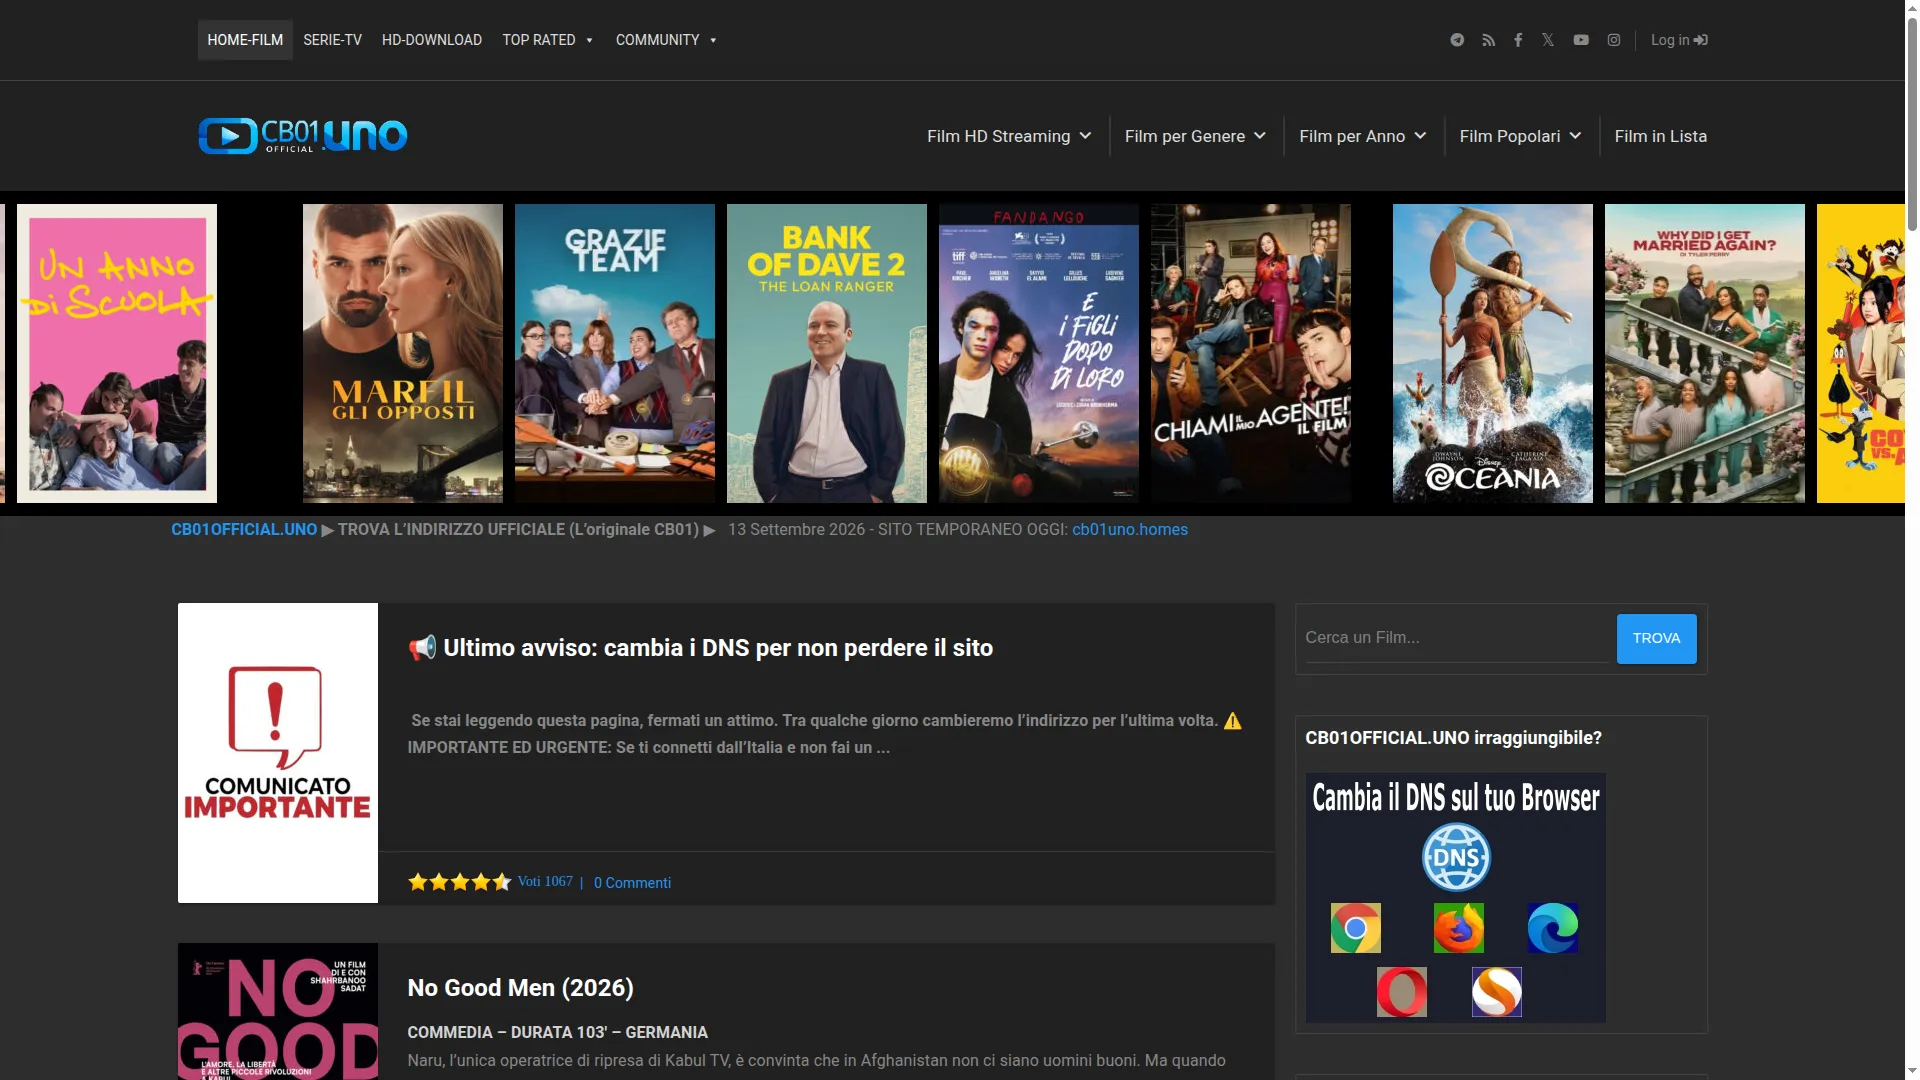The height and width of the screenshot is (1080, 1920).
Task: Rate the DNS notice using the star rating
Action: tap(460, 882)
